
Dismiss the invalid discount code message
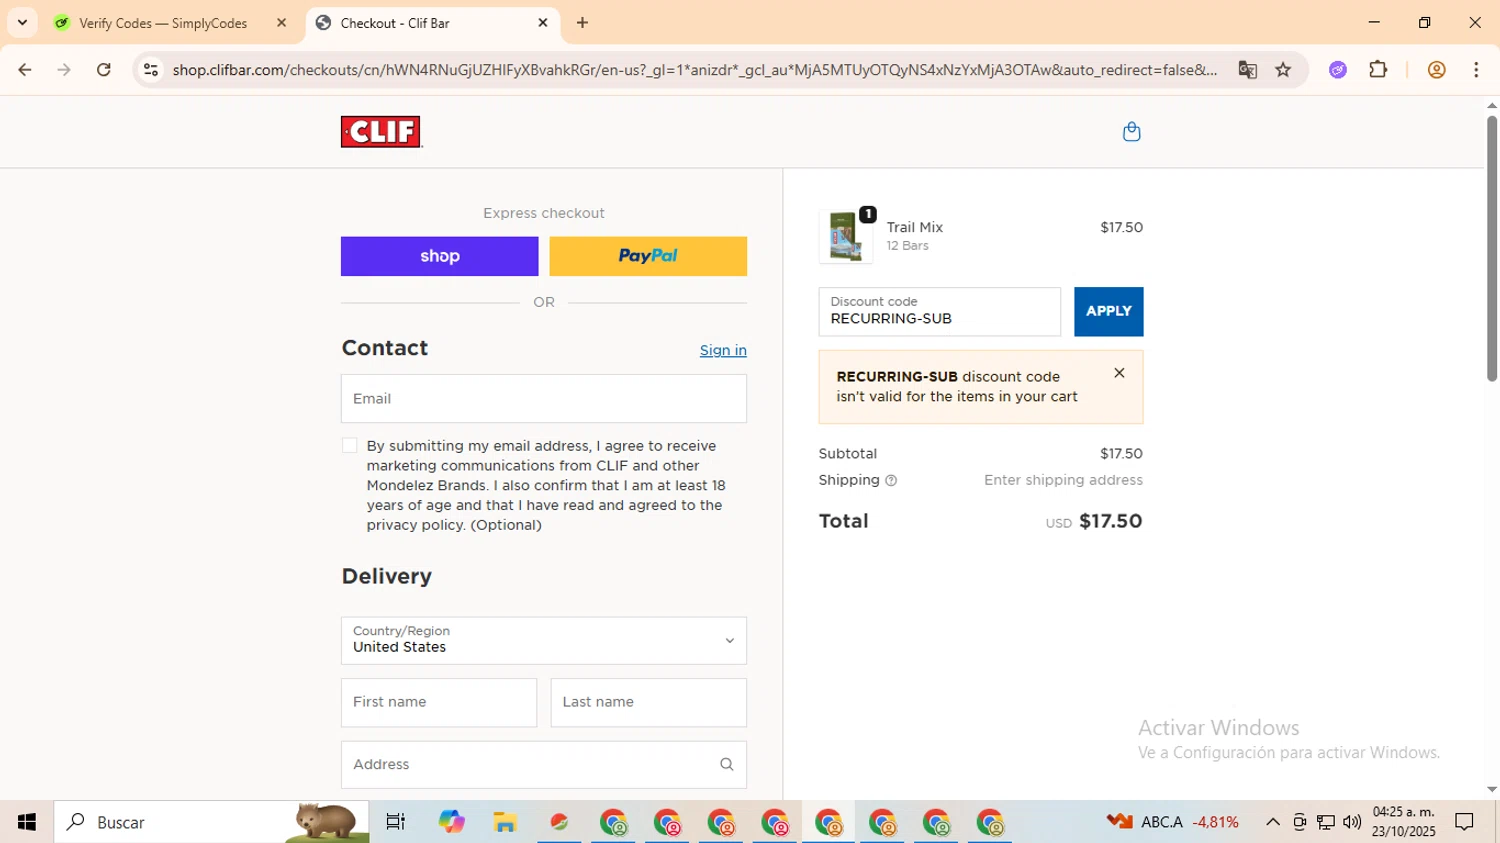click(x=1119, y=373)
